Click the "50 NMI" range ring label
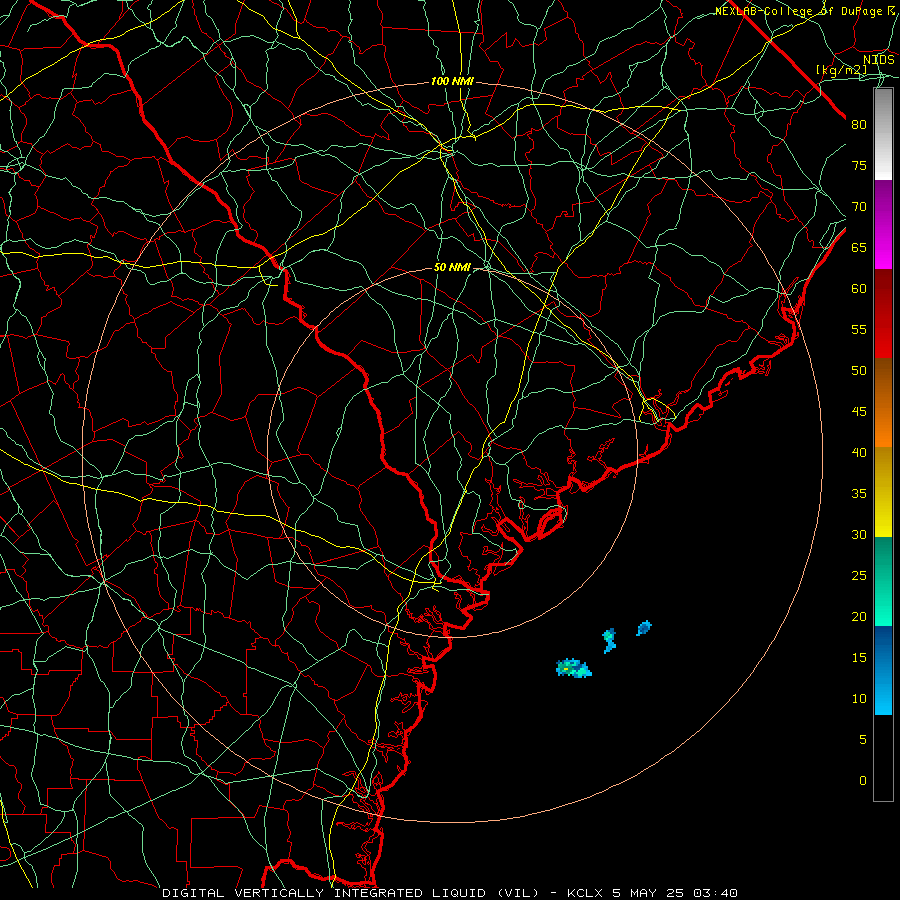900x900 pixels. tap(452, 267)
